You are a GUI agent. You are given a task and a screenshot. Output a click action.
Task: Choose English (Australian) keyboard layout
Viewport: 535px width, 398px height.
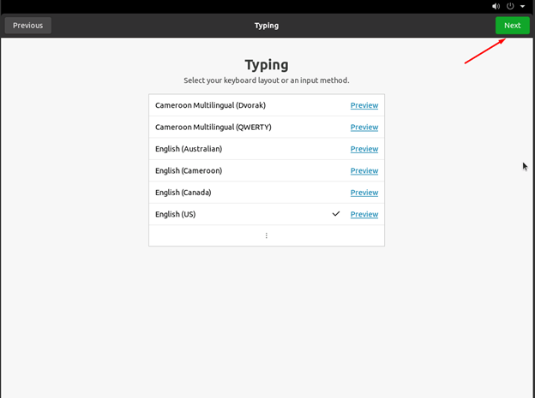[266, 149]
